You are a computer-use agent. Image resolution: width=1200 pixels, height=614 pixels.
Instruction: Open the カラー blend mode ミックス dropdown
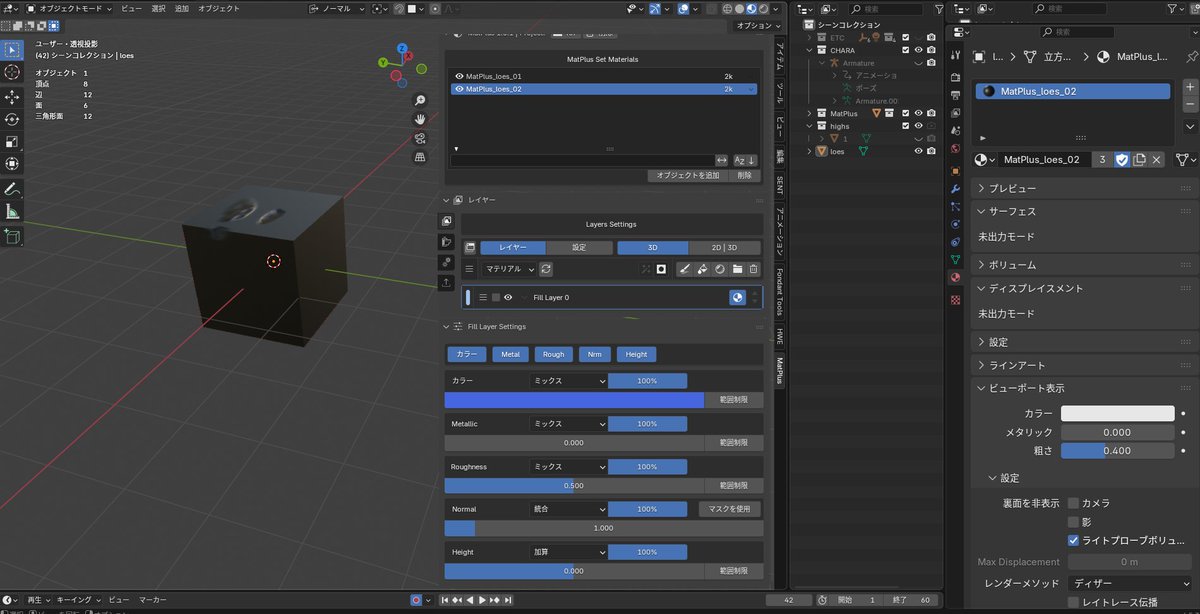(568, 381)
